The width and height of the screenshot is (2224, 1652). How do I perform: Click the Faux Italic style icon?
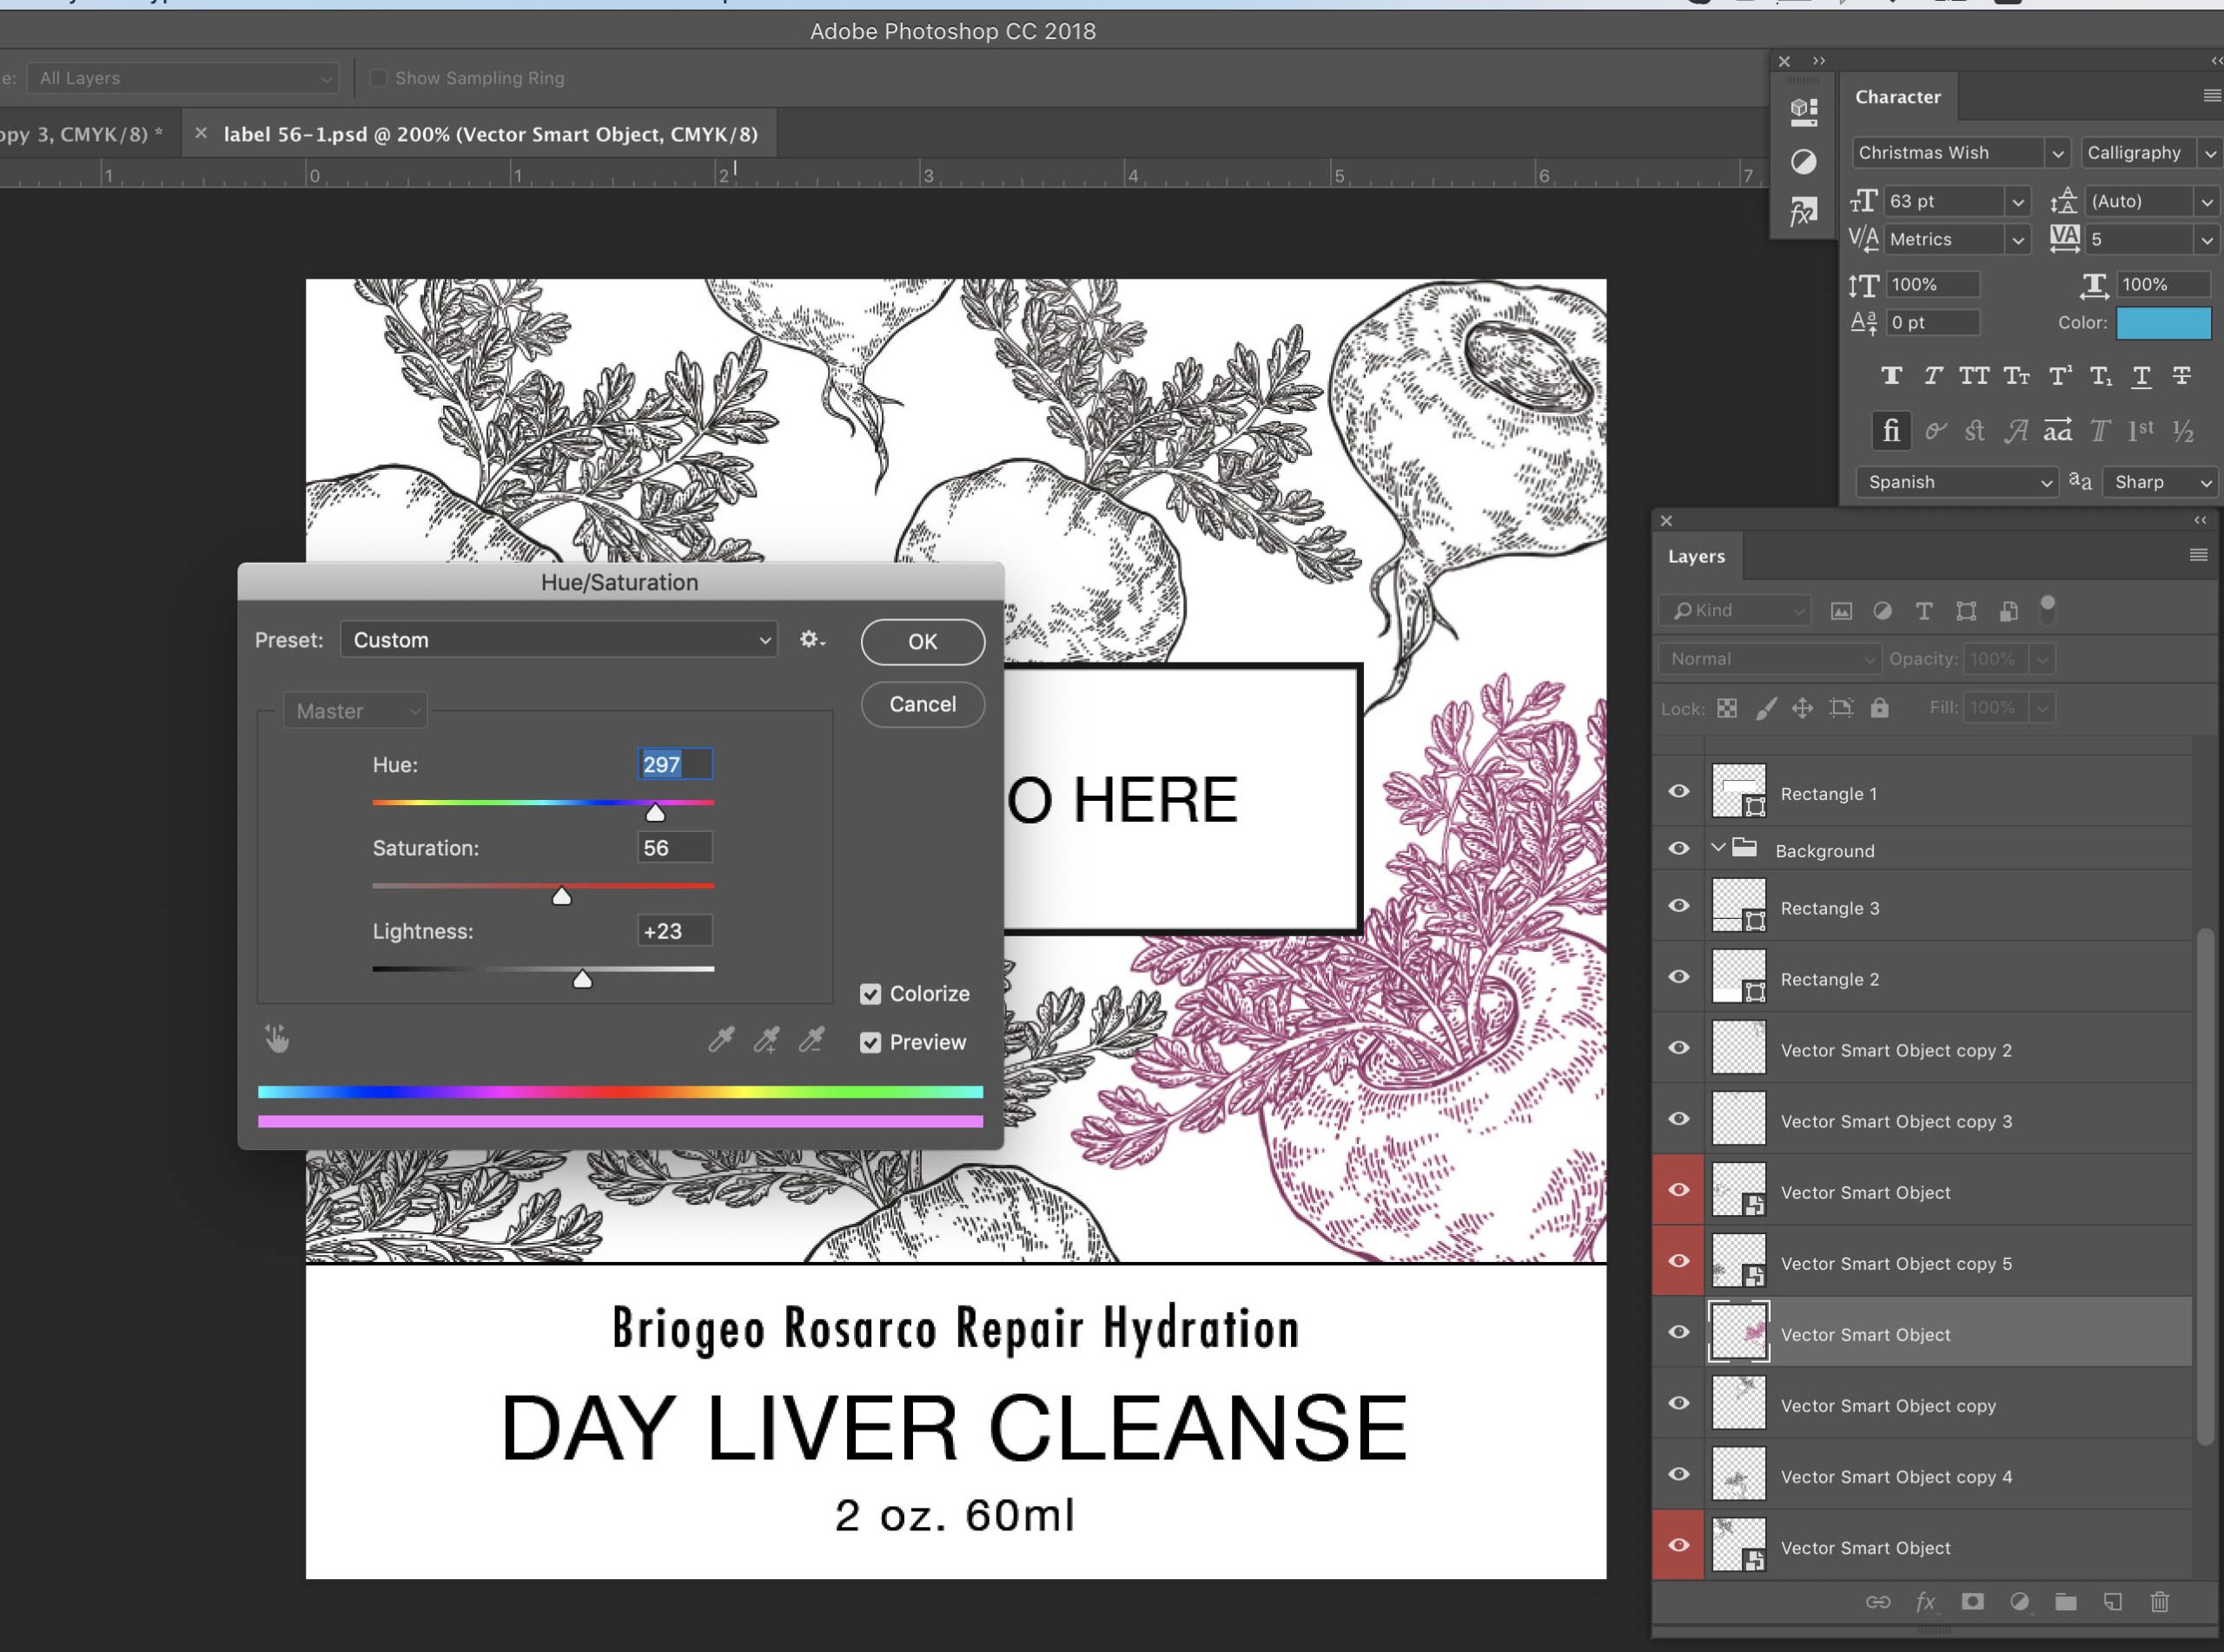1932,376
